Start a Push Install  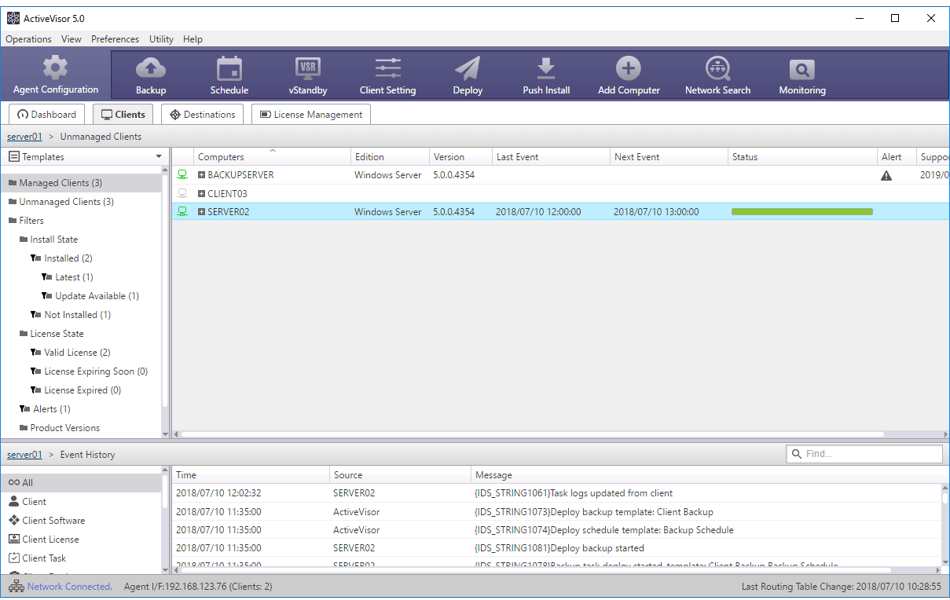[544, 72]
